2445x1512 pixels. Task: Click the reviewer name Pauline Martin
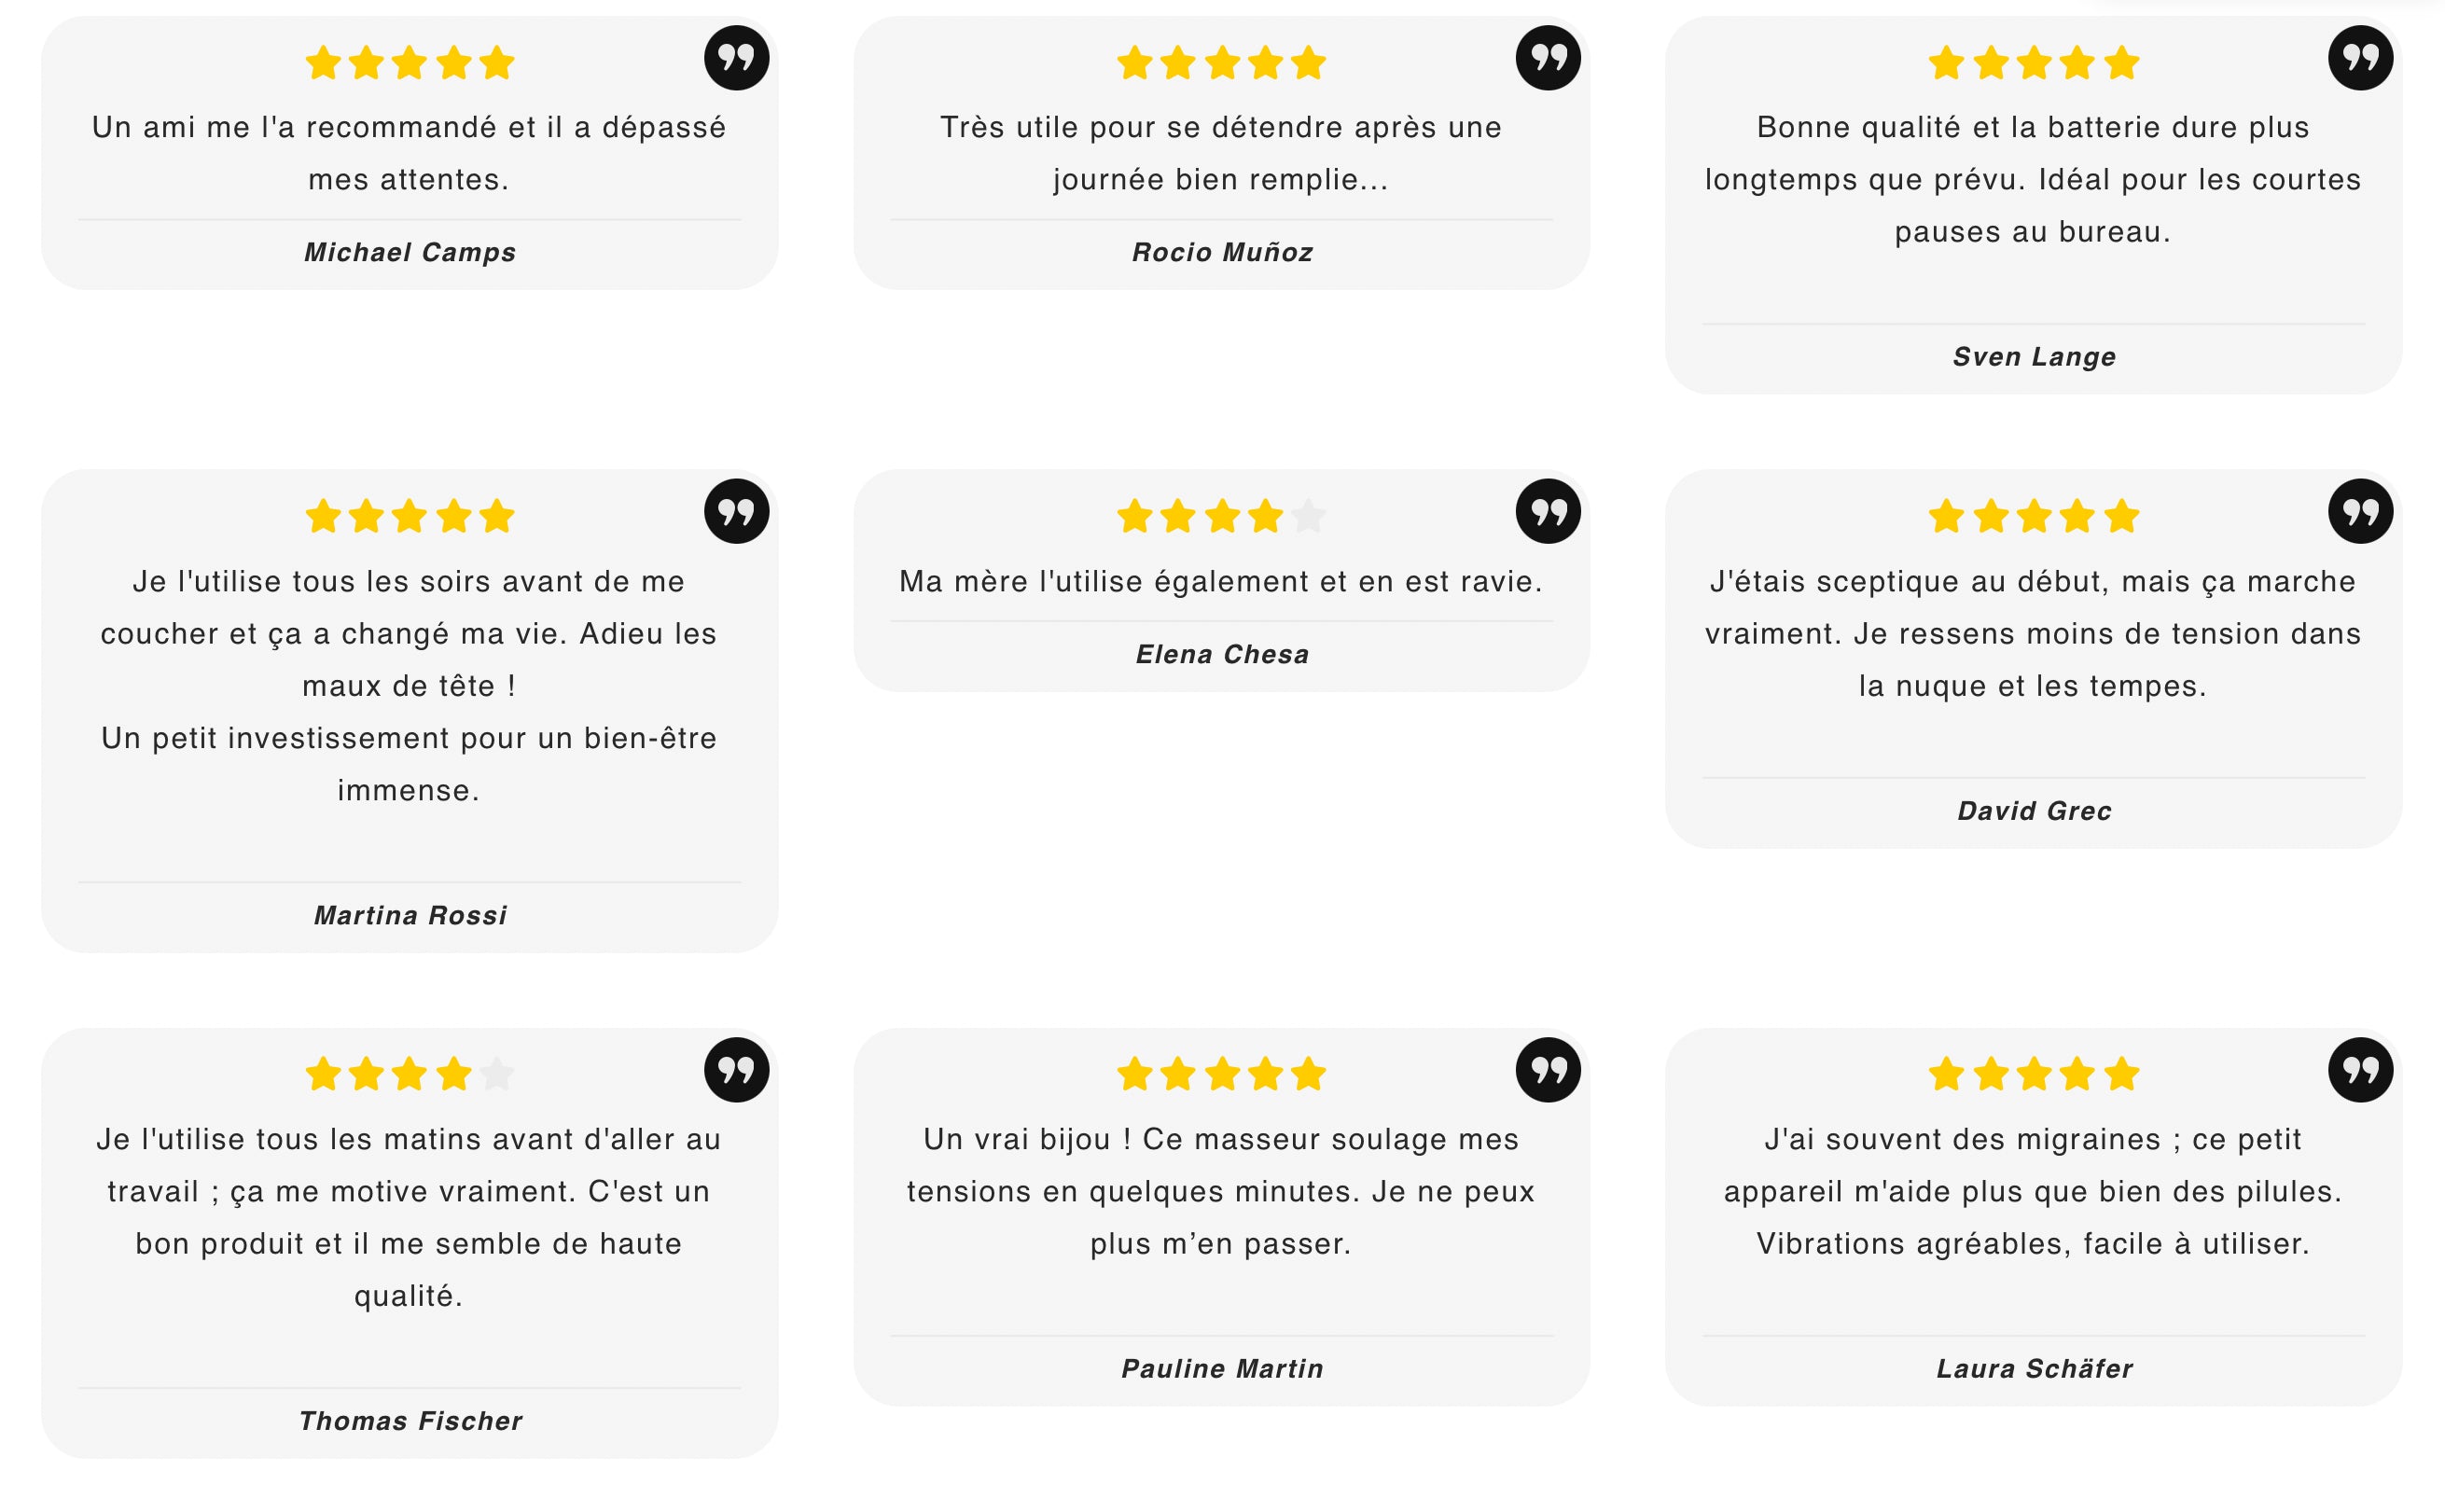click(x=1222, y=1368)
